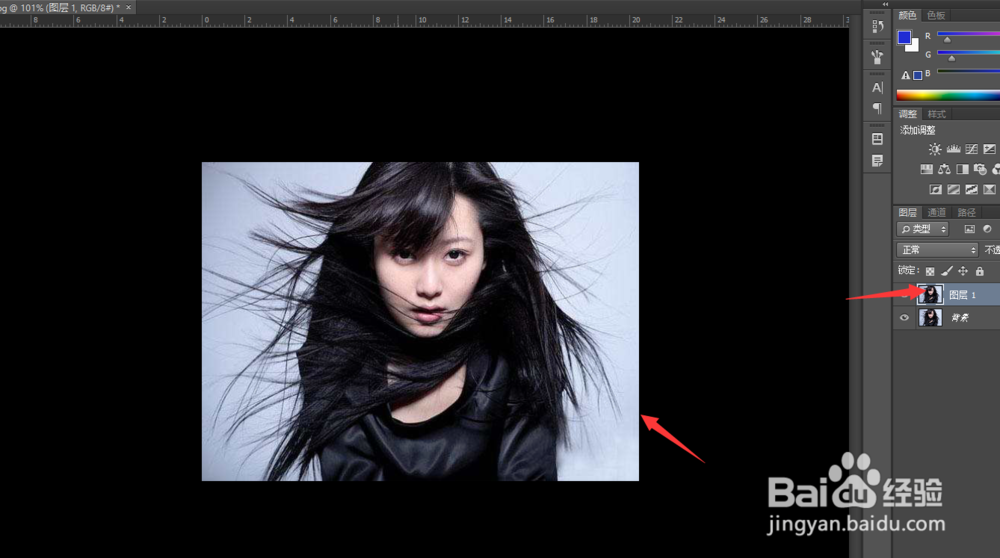Add a Photo Filter adjustment
Image resolution: width=1000 pixels, height=558 pixels.
[980, 169]
